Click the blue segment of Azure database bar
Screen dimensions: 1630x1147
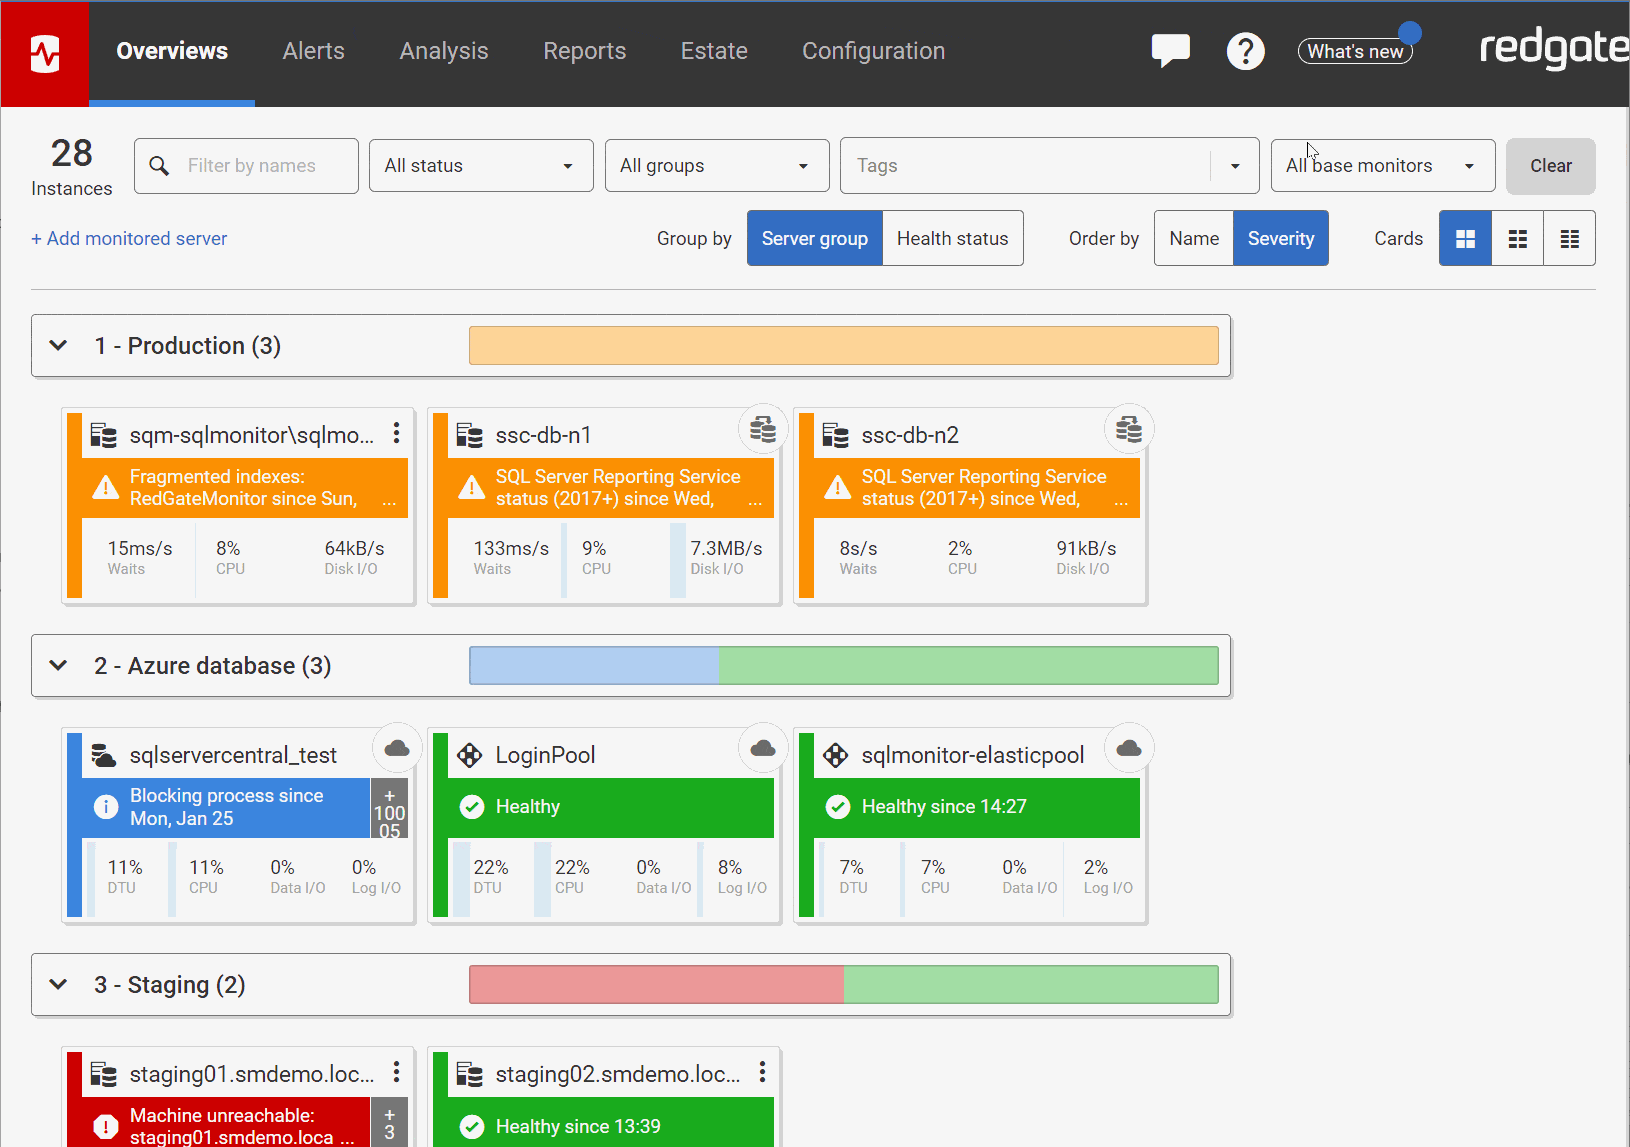594,666
